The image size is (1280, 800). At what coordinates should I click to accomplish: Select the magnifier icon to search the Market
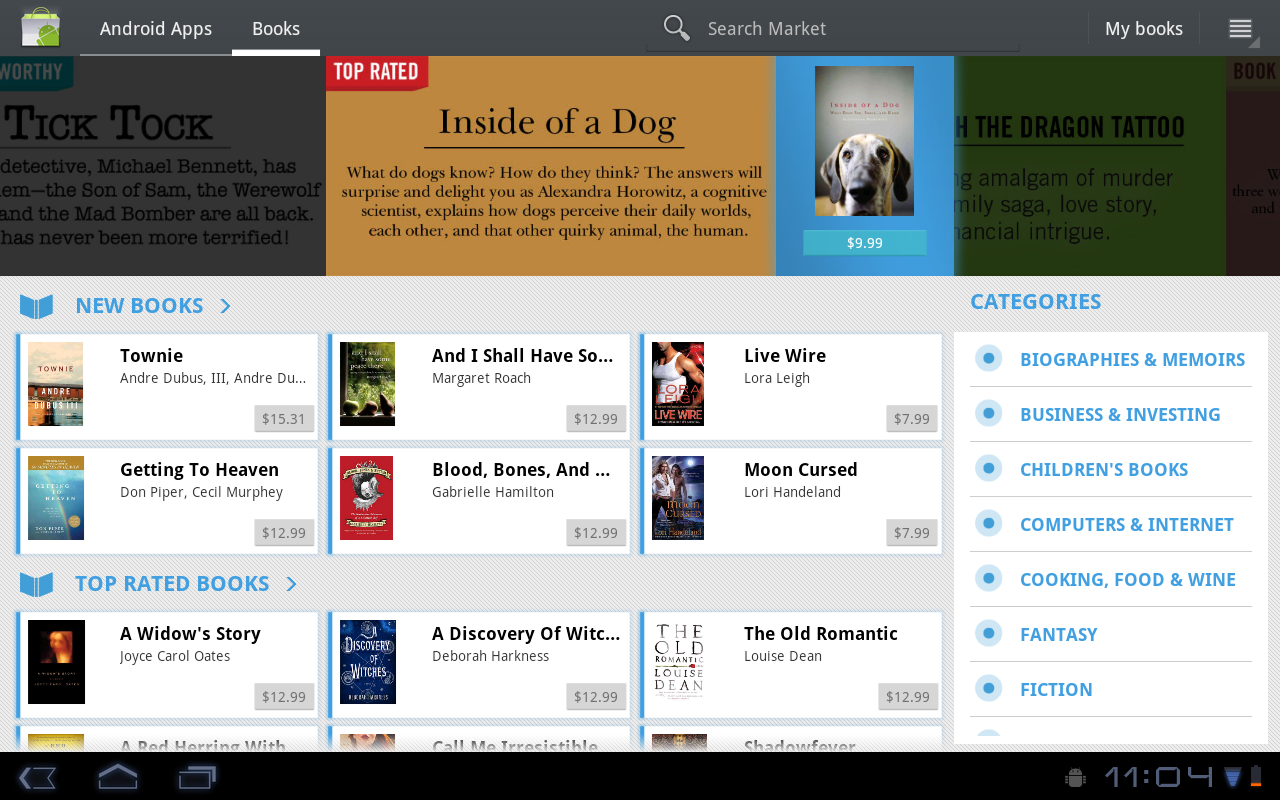click(676, 27)
